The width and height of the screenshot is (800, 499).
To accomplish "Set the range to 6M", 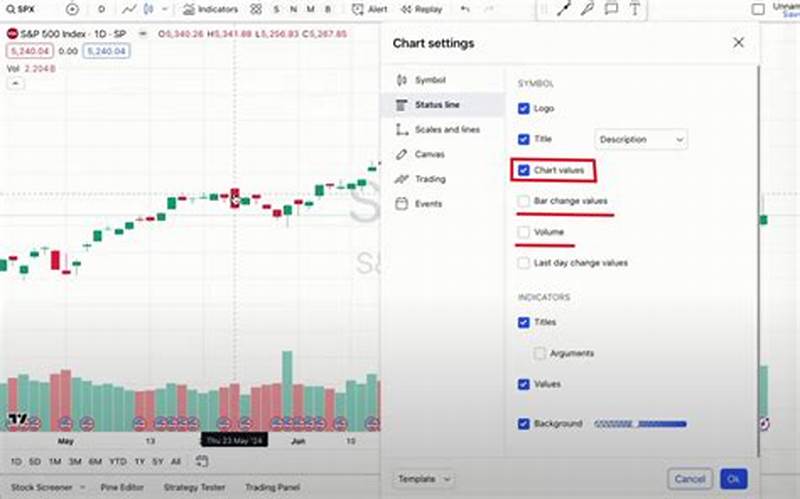I will click(x=95, y=461).
